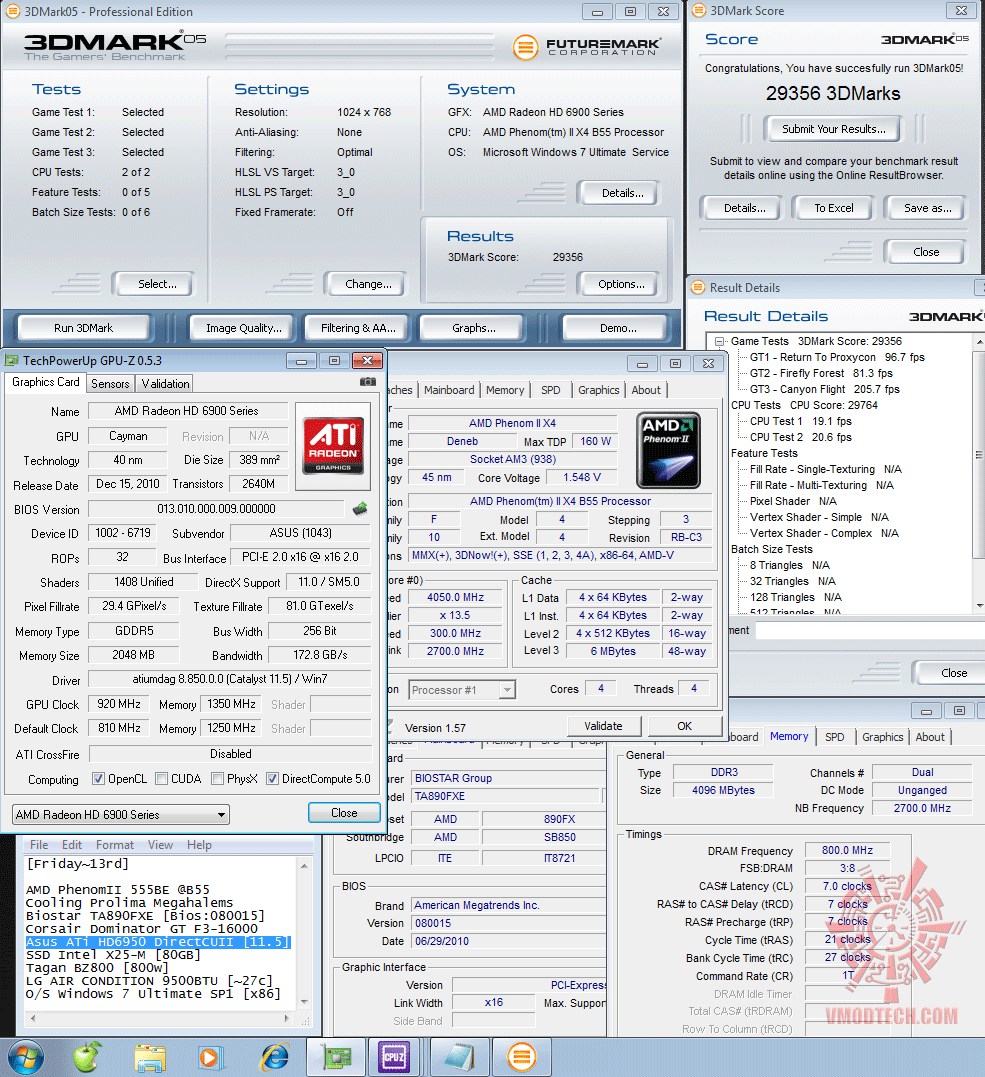Screen dimensions: 985x1077
Task: Click 3DMark05 title bar orange icon
Action: pyautogui.click(x=13, y=12)
